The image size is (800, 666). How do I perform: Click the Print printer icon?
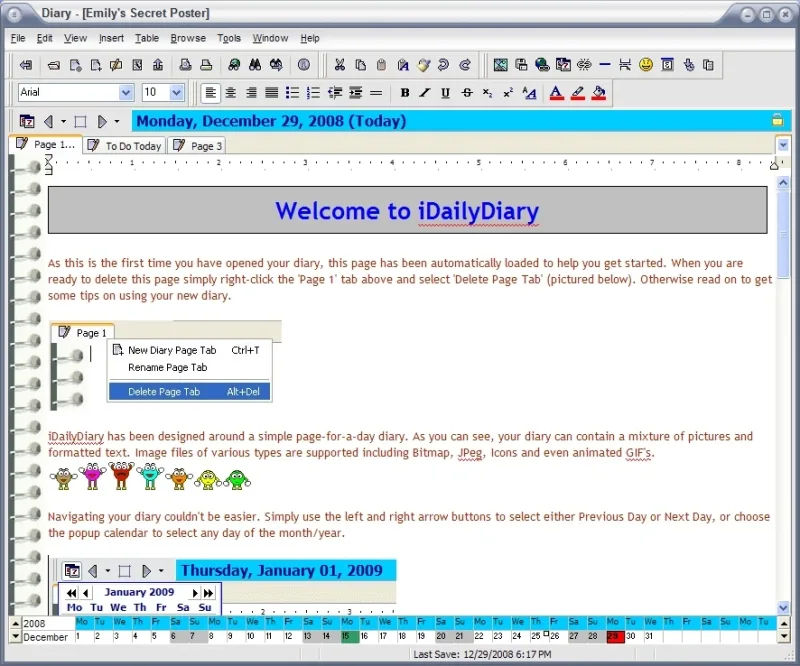tap(206, 65)
